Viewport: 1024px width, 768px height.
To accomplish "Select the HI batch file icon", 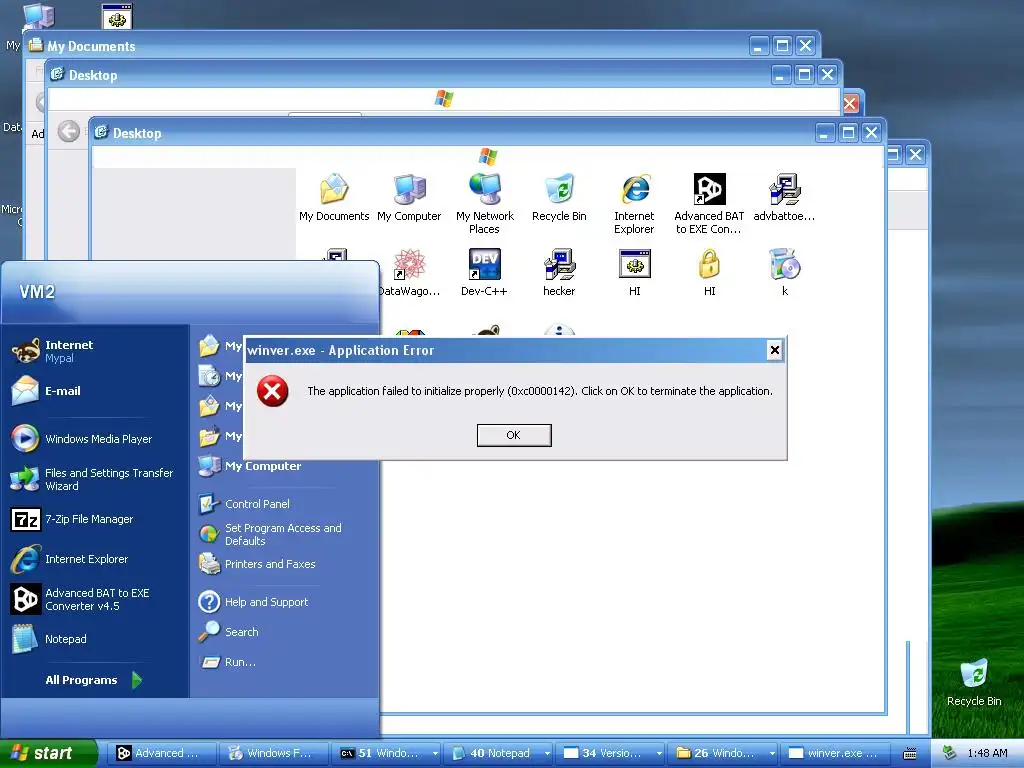I will click(635, 272).
